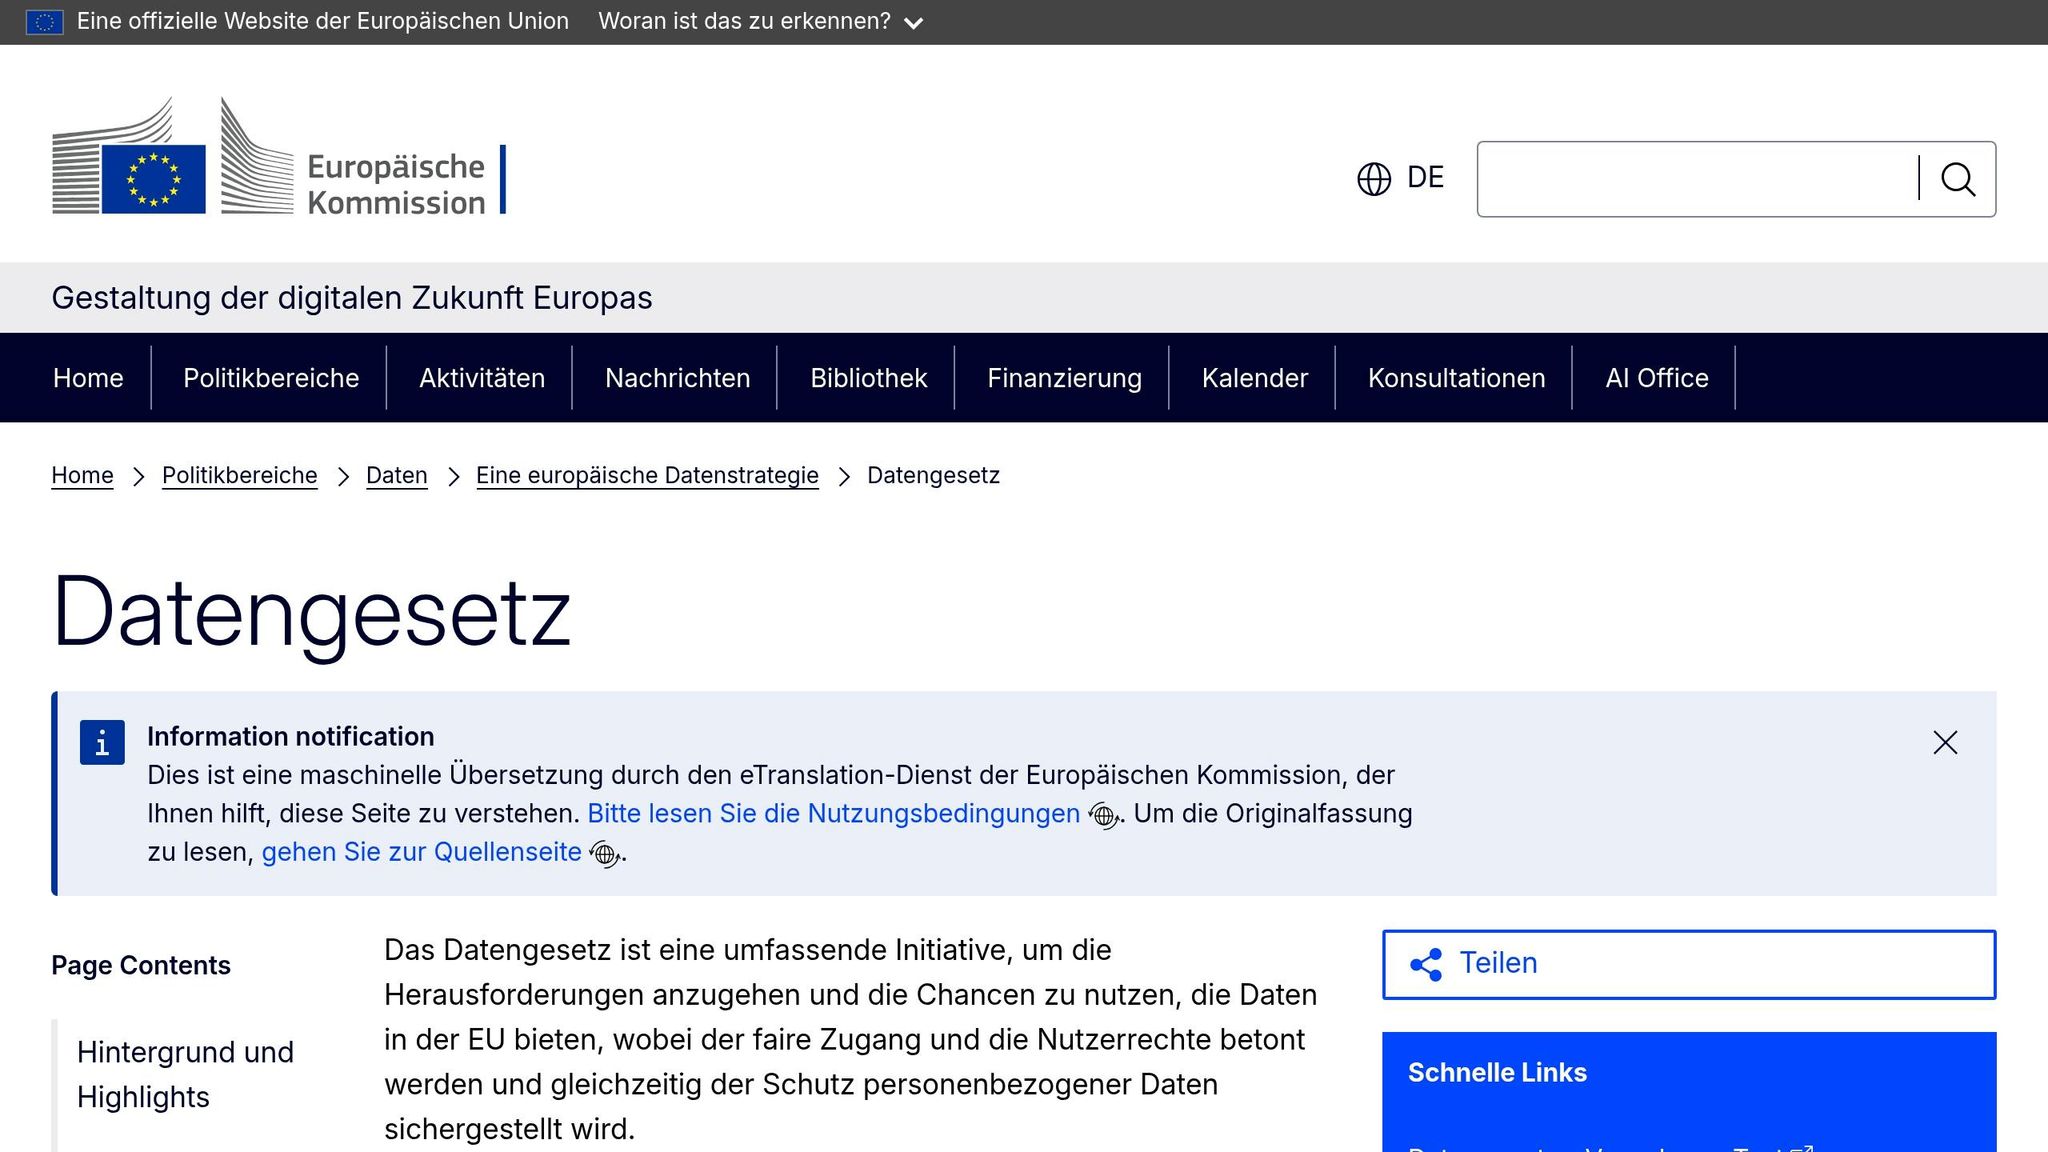Click 'Eine offizielle Website der Europäischen Union' text
Screen dimensions: 2048x1152
pos(323,21)
